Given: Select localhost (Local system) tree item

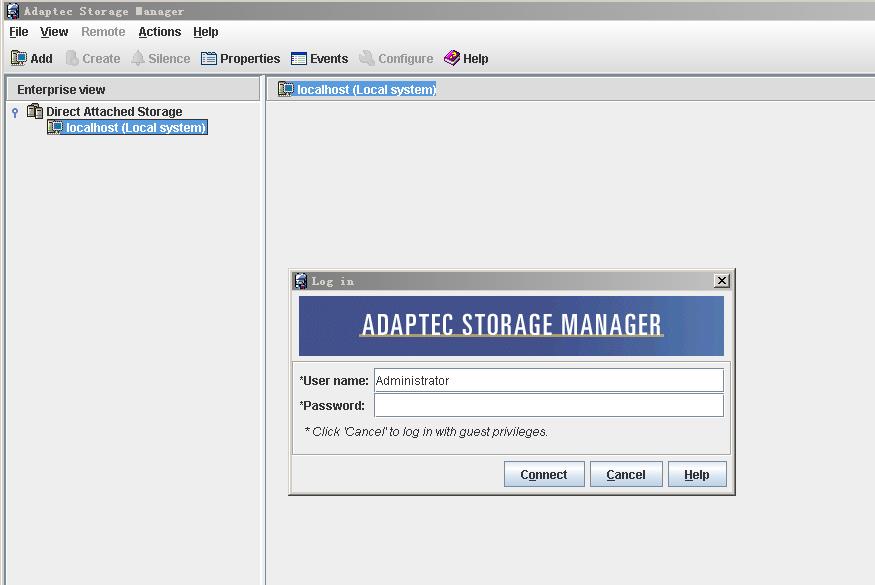Looking at the screenshot, I should coord(136,128).
